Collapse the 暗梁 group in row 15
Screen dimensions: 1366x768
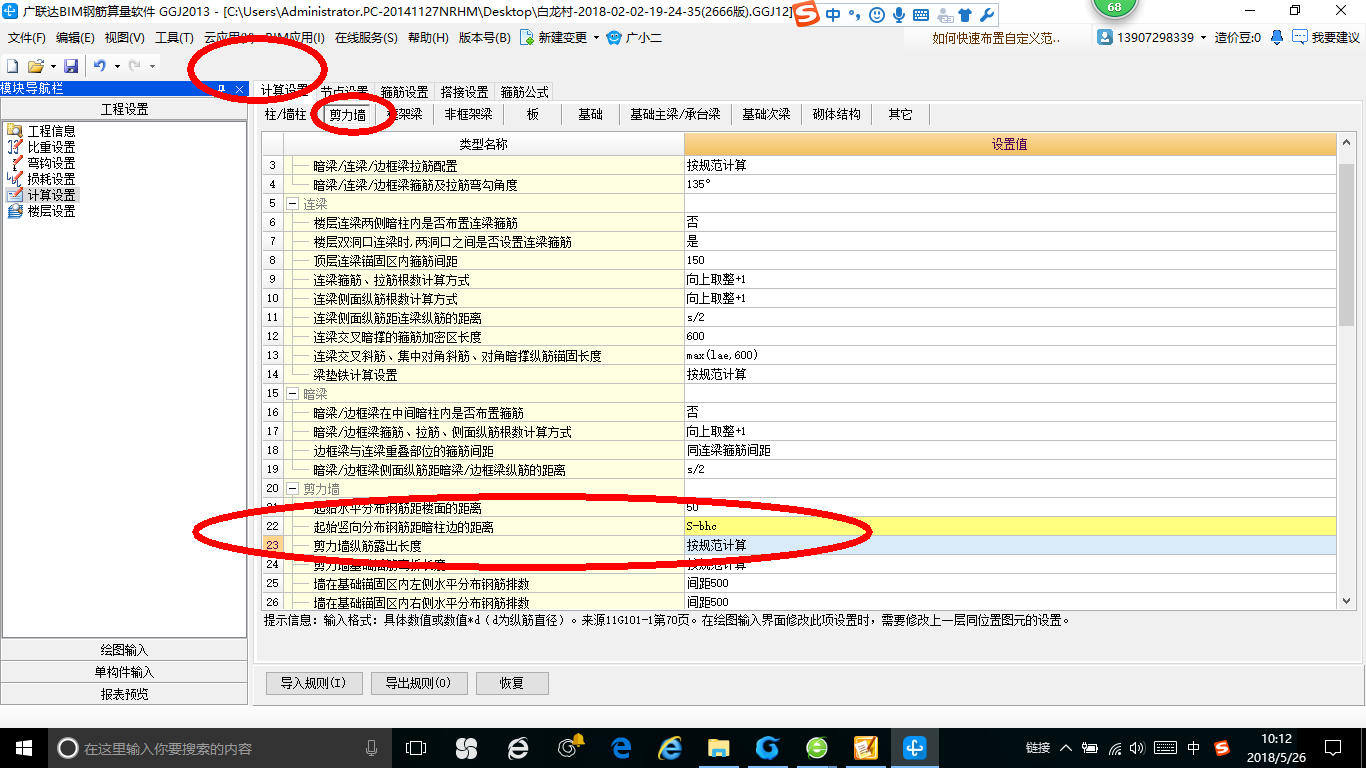(292, 393)
